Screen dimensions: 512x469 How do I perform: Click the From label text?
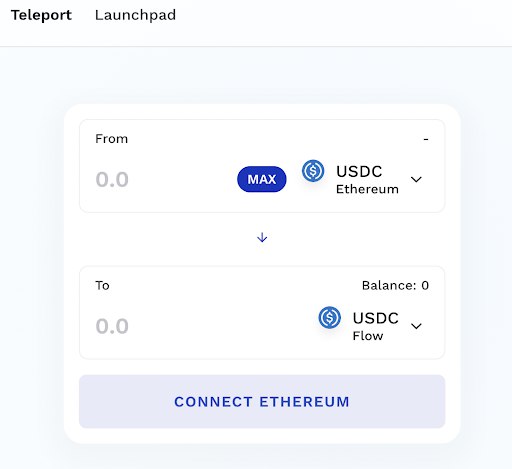click(x=111, y=139)
